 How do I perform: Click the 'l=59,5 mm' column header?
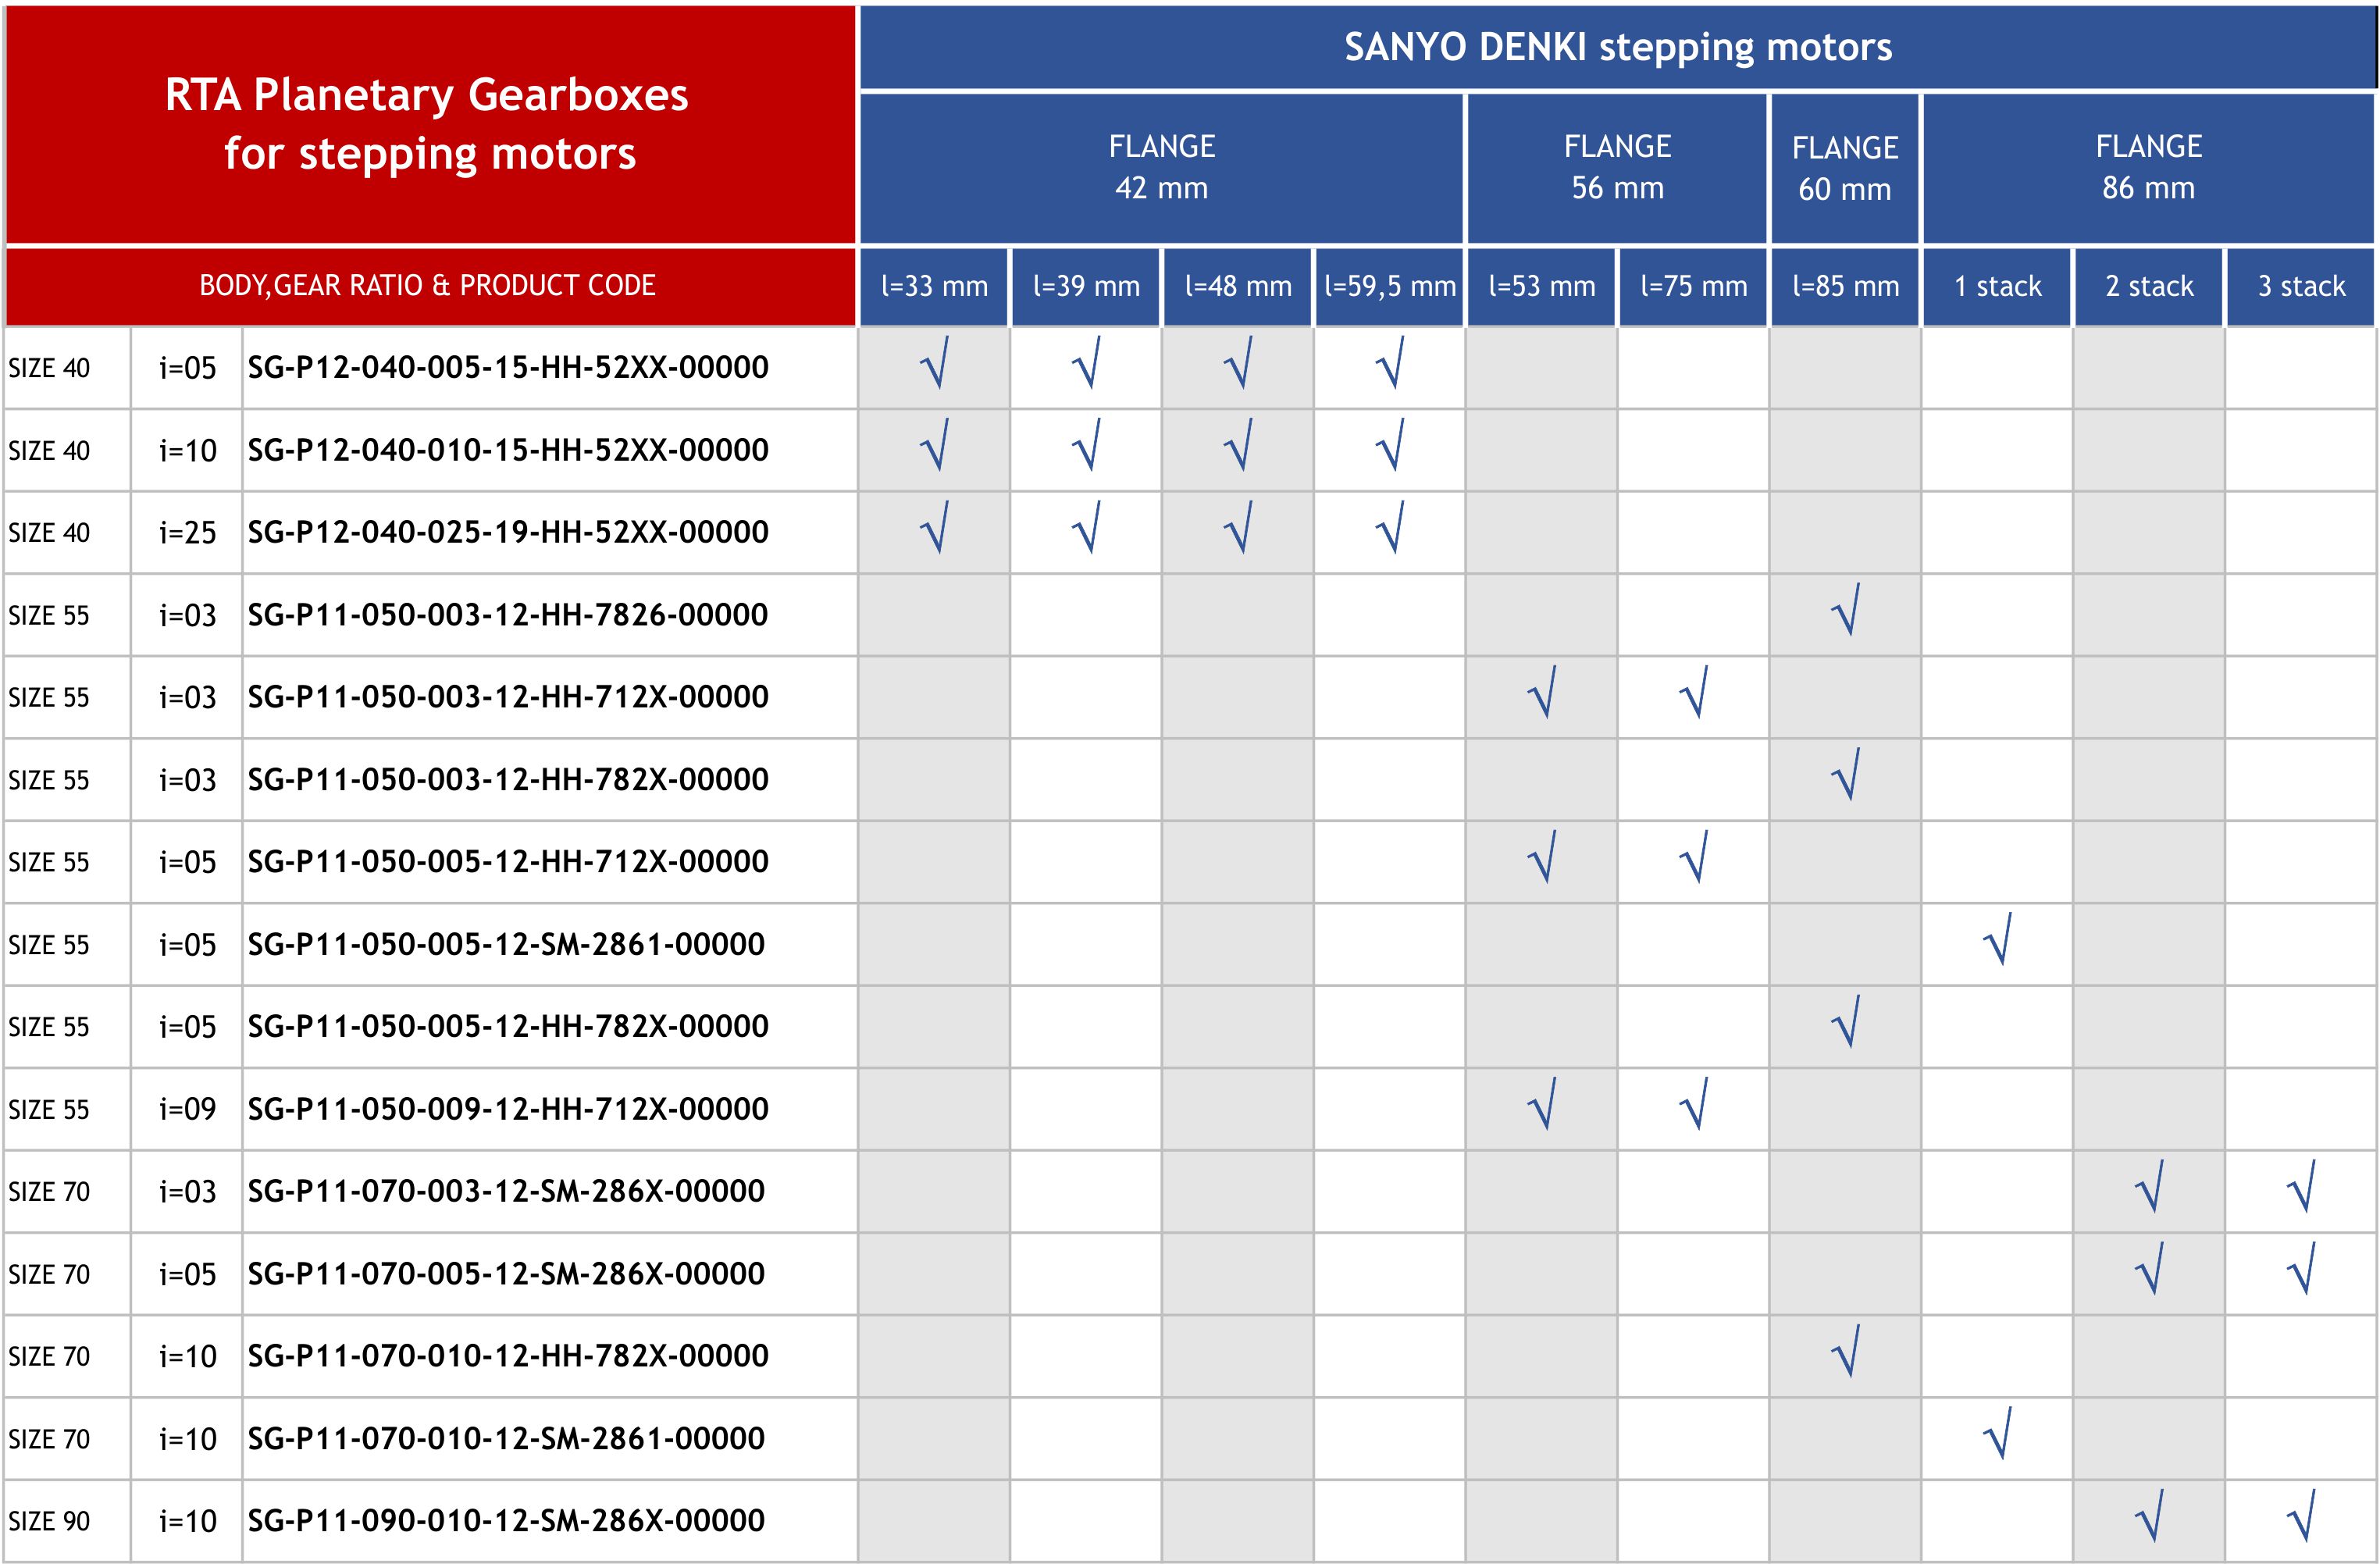[1390, 286]
